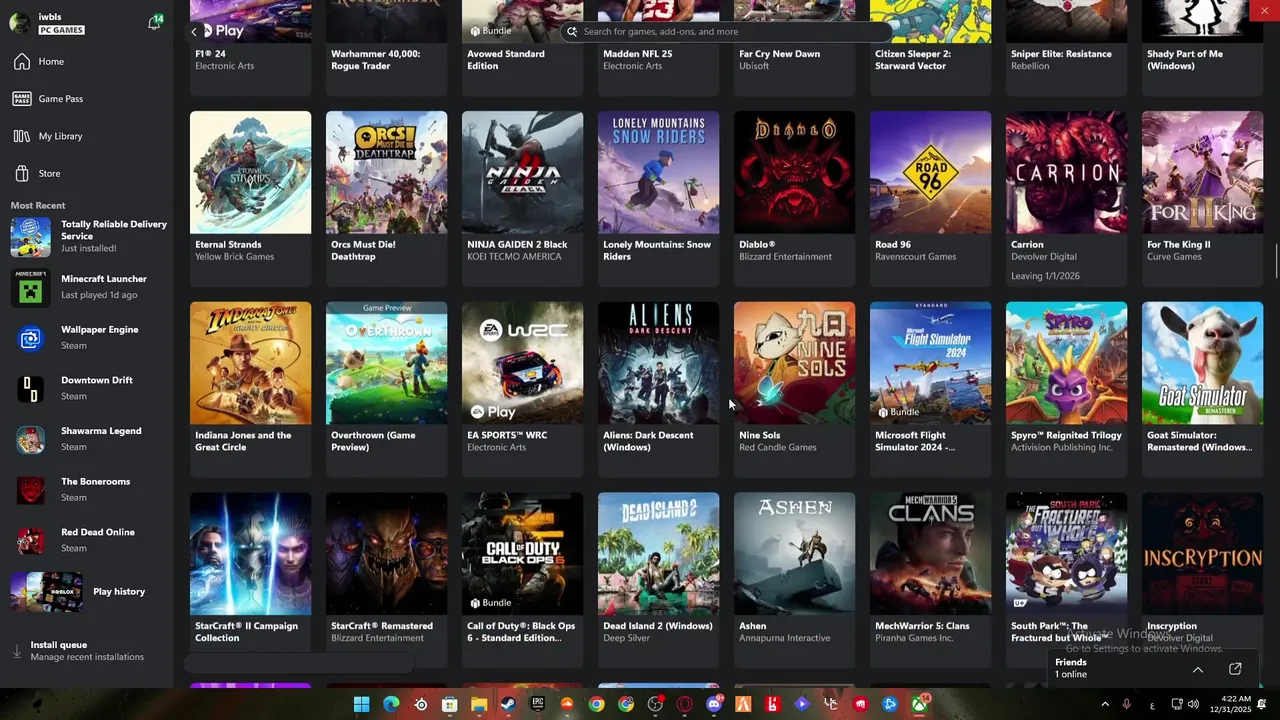
Task: Open Spyro Reignited Trilogy tile
Action: pyautogui.click(x=1066, y=388)
